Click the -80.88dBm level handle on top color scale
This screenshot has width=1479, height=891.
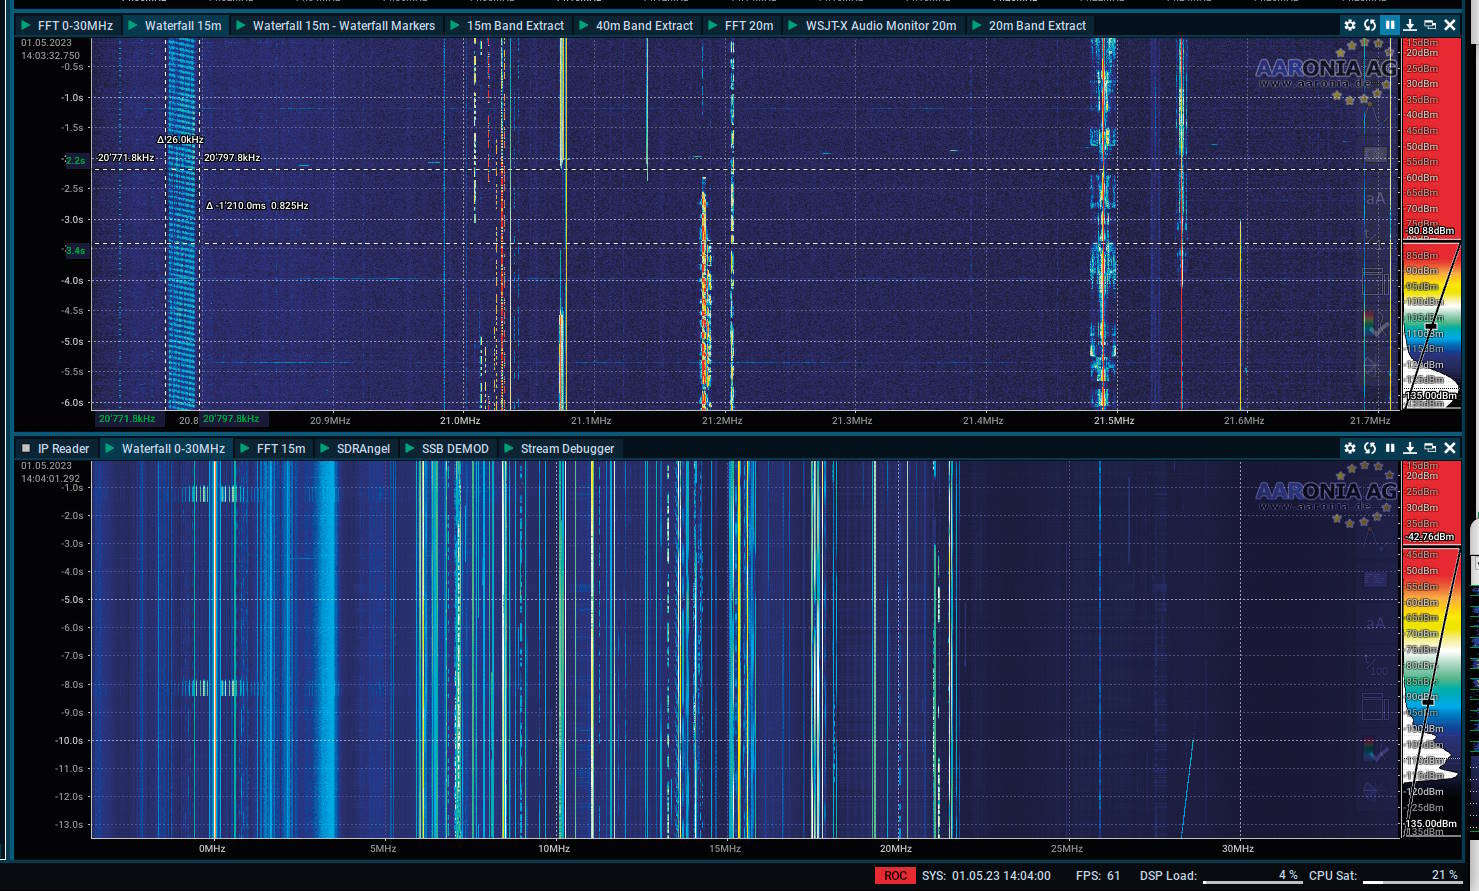(x=1430, y=231)
